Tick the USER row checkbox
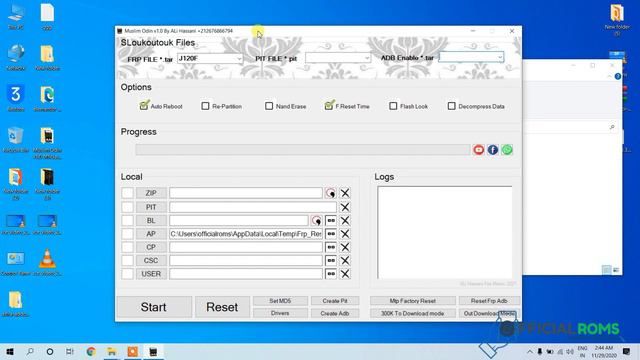 (x=127, y=274)
